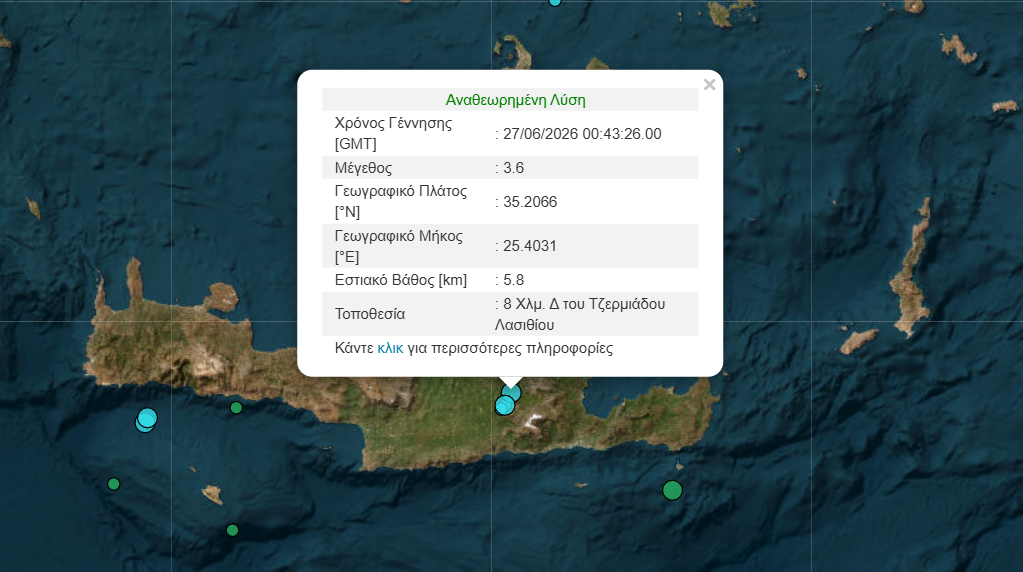Open the 'κλικ' link for more information
1023x572 pixels.
(390, 348)
